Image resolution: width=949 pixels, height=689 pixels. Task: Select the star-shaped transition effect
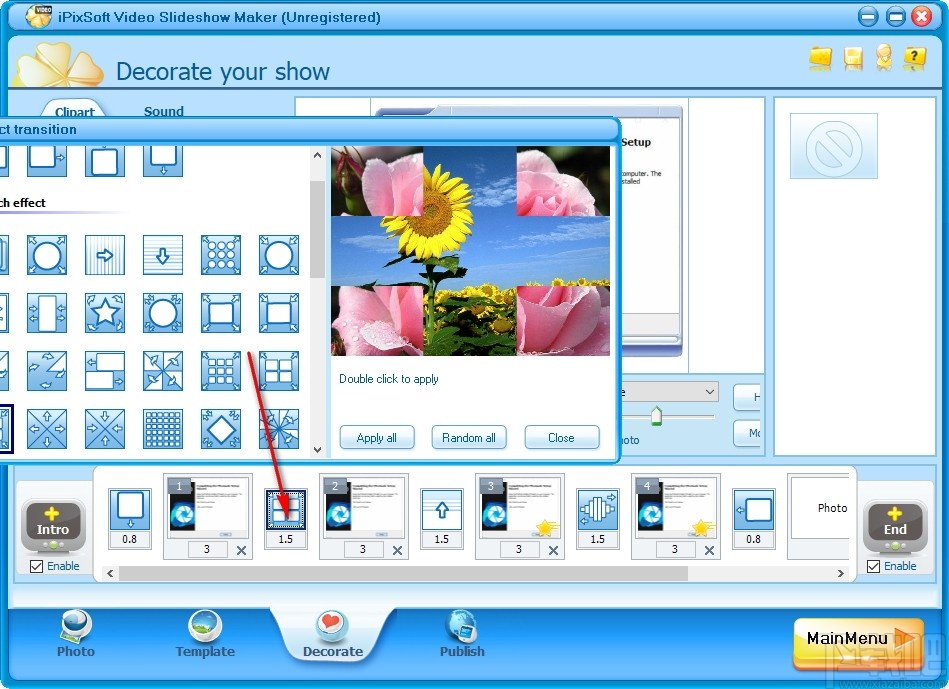pos(105,313)
